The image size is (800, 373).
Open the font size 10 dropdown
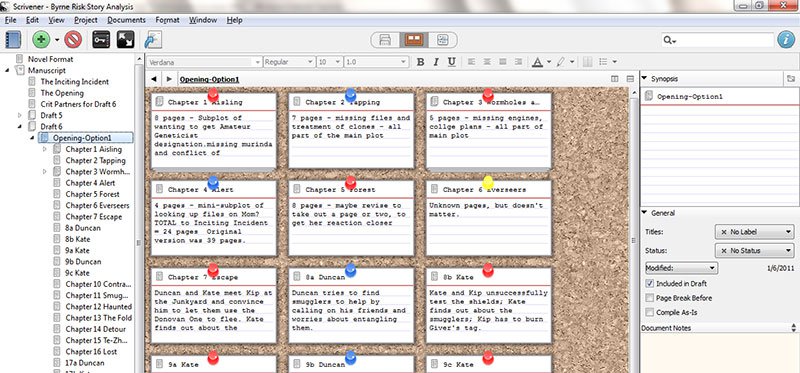(x=329, y=62)
